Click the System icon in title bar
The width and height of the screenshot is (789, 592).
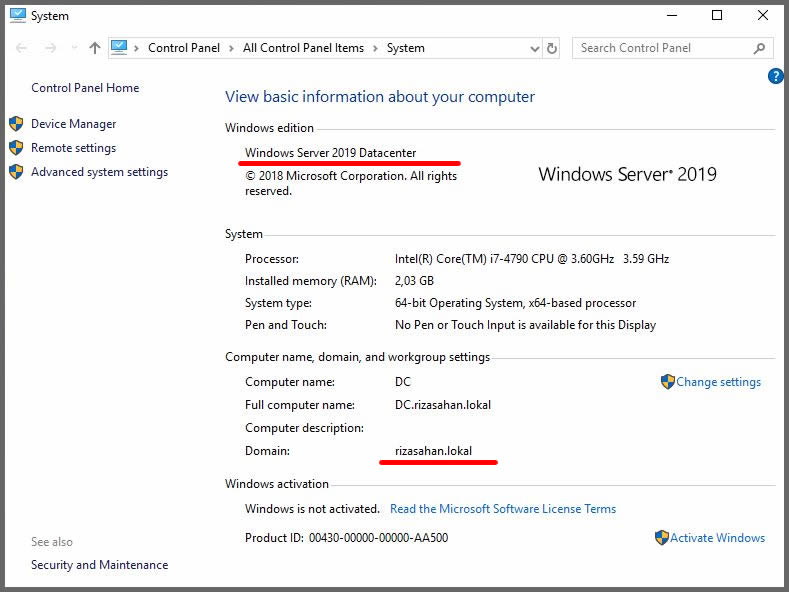(x=18, y=15)
